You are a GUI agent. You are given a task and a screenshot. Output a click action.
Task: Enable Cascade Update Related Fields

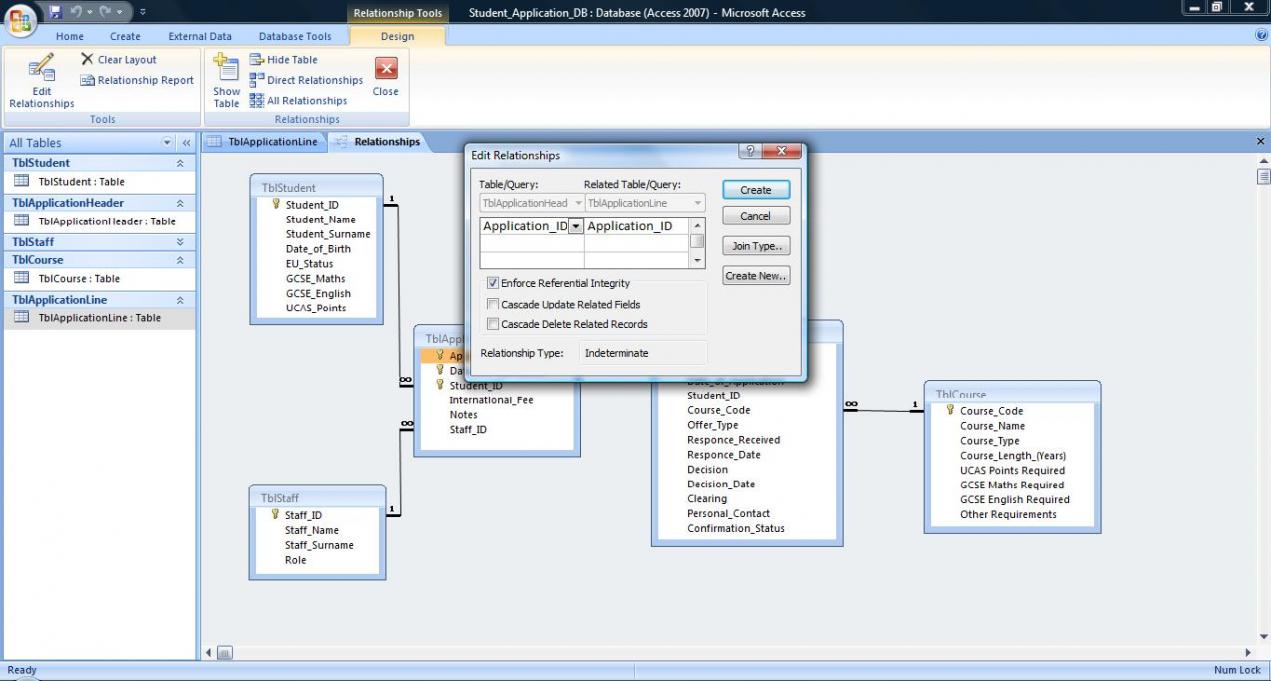pyautogui.click(x=493, y=304)
